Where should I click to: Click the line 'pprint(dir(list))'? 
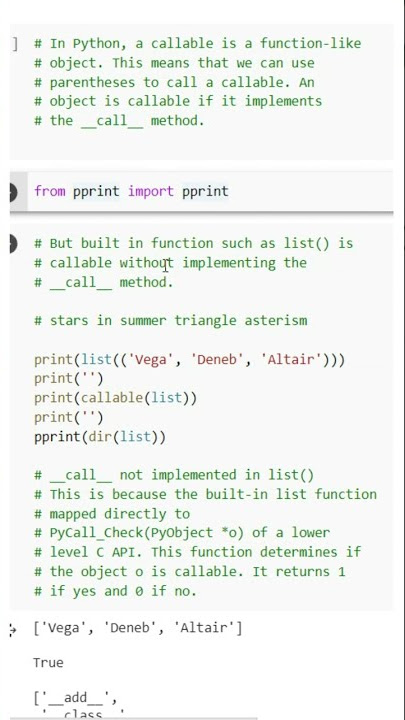(x=100, y=436)
